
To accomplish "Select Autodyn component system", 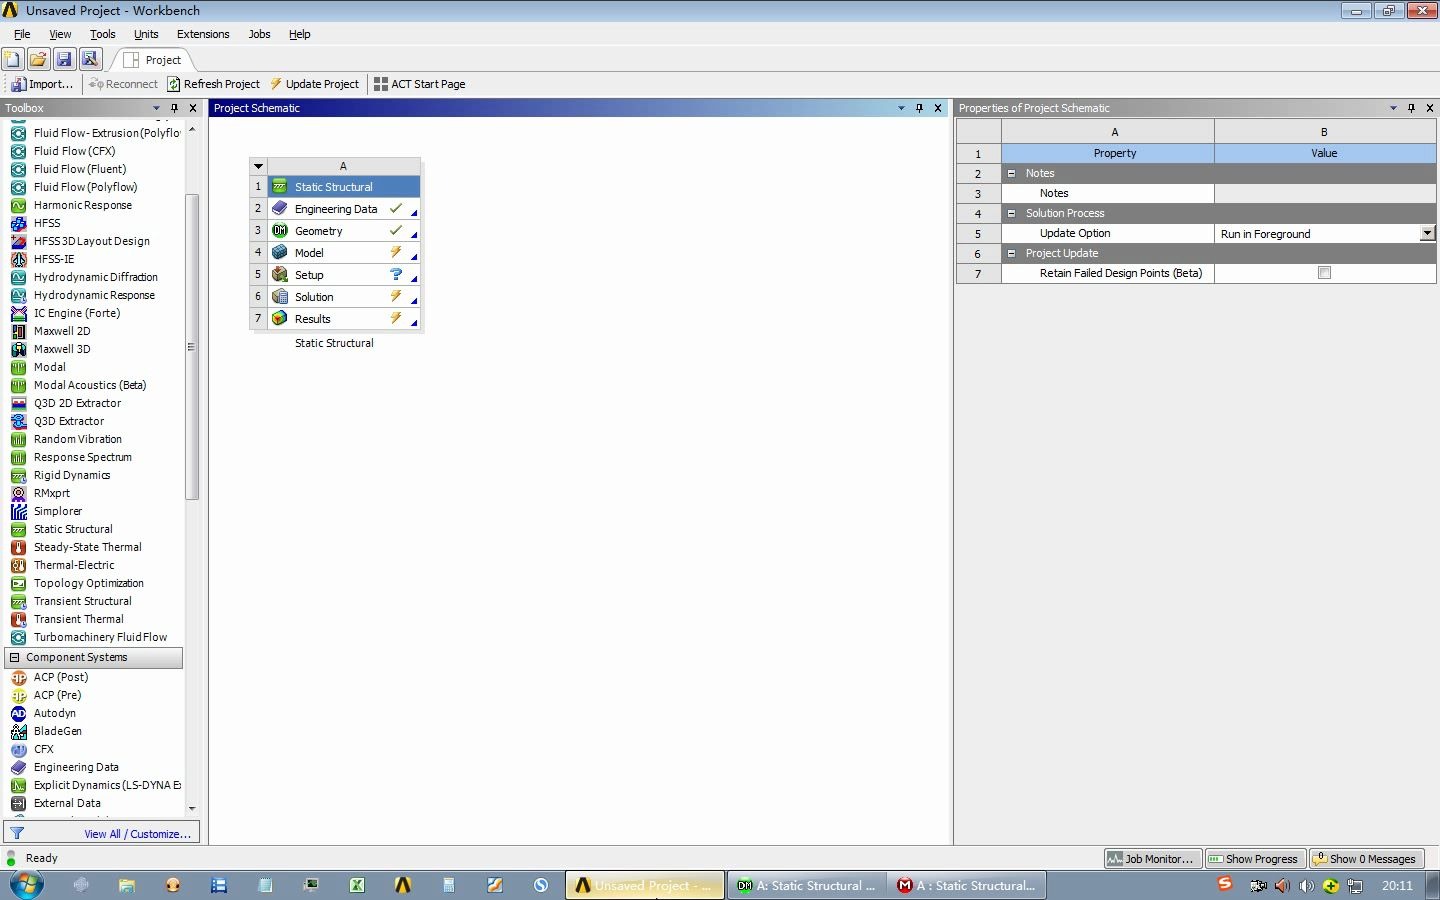I will (x=54, y=713).
